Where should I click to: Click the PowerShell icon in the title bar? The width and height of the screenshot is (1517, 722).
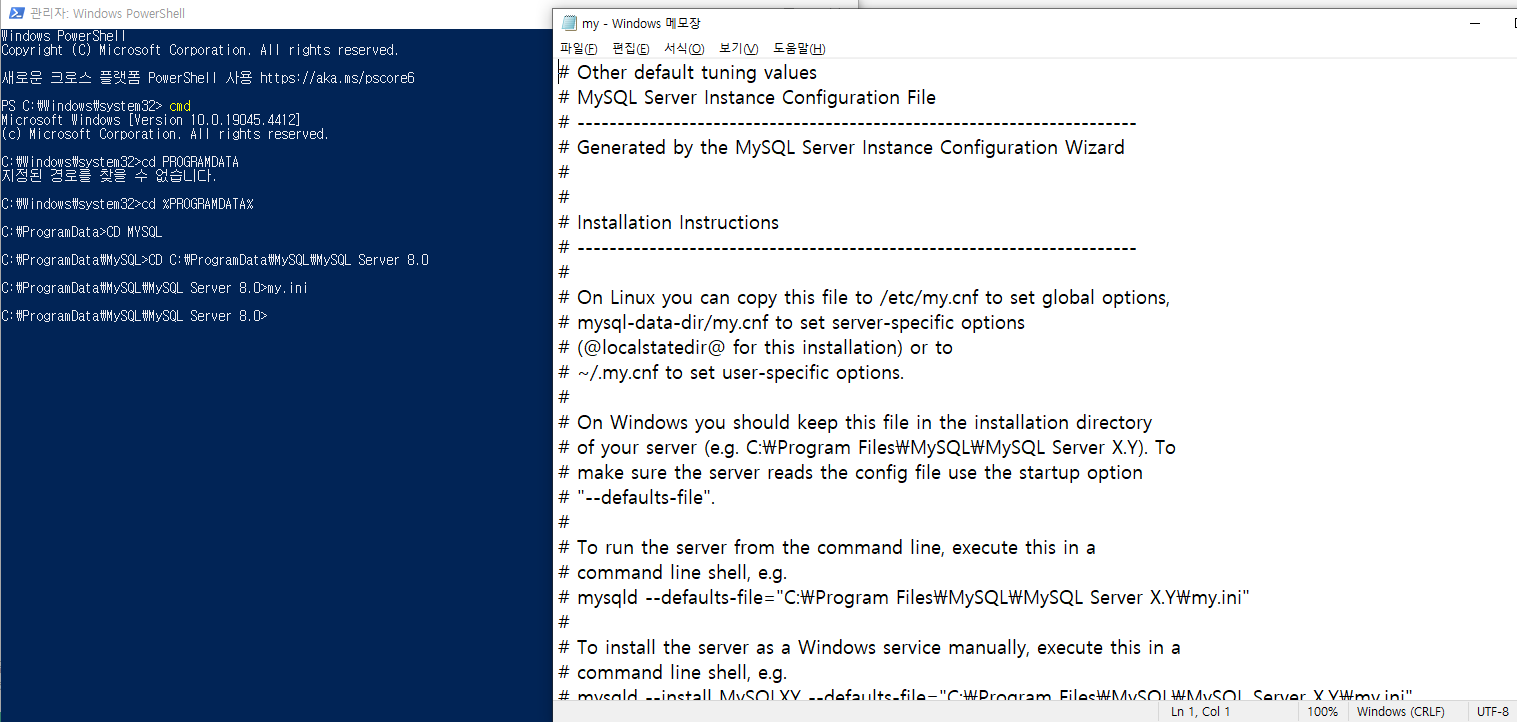[16, 13]
